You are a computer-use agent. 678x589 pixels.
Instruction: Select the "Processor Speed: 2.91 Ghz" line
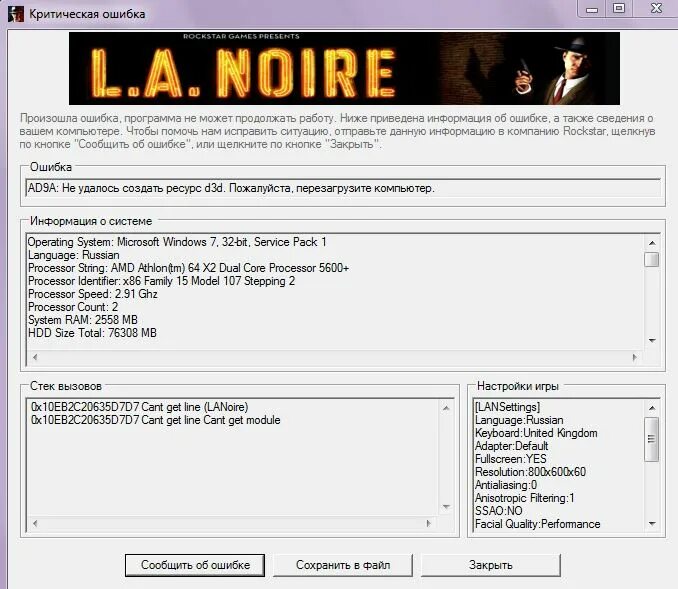(93, 294)
